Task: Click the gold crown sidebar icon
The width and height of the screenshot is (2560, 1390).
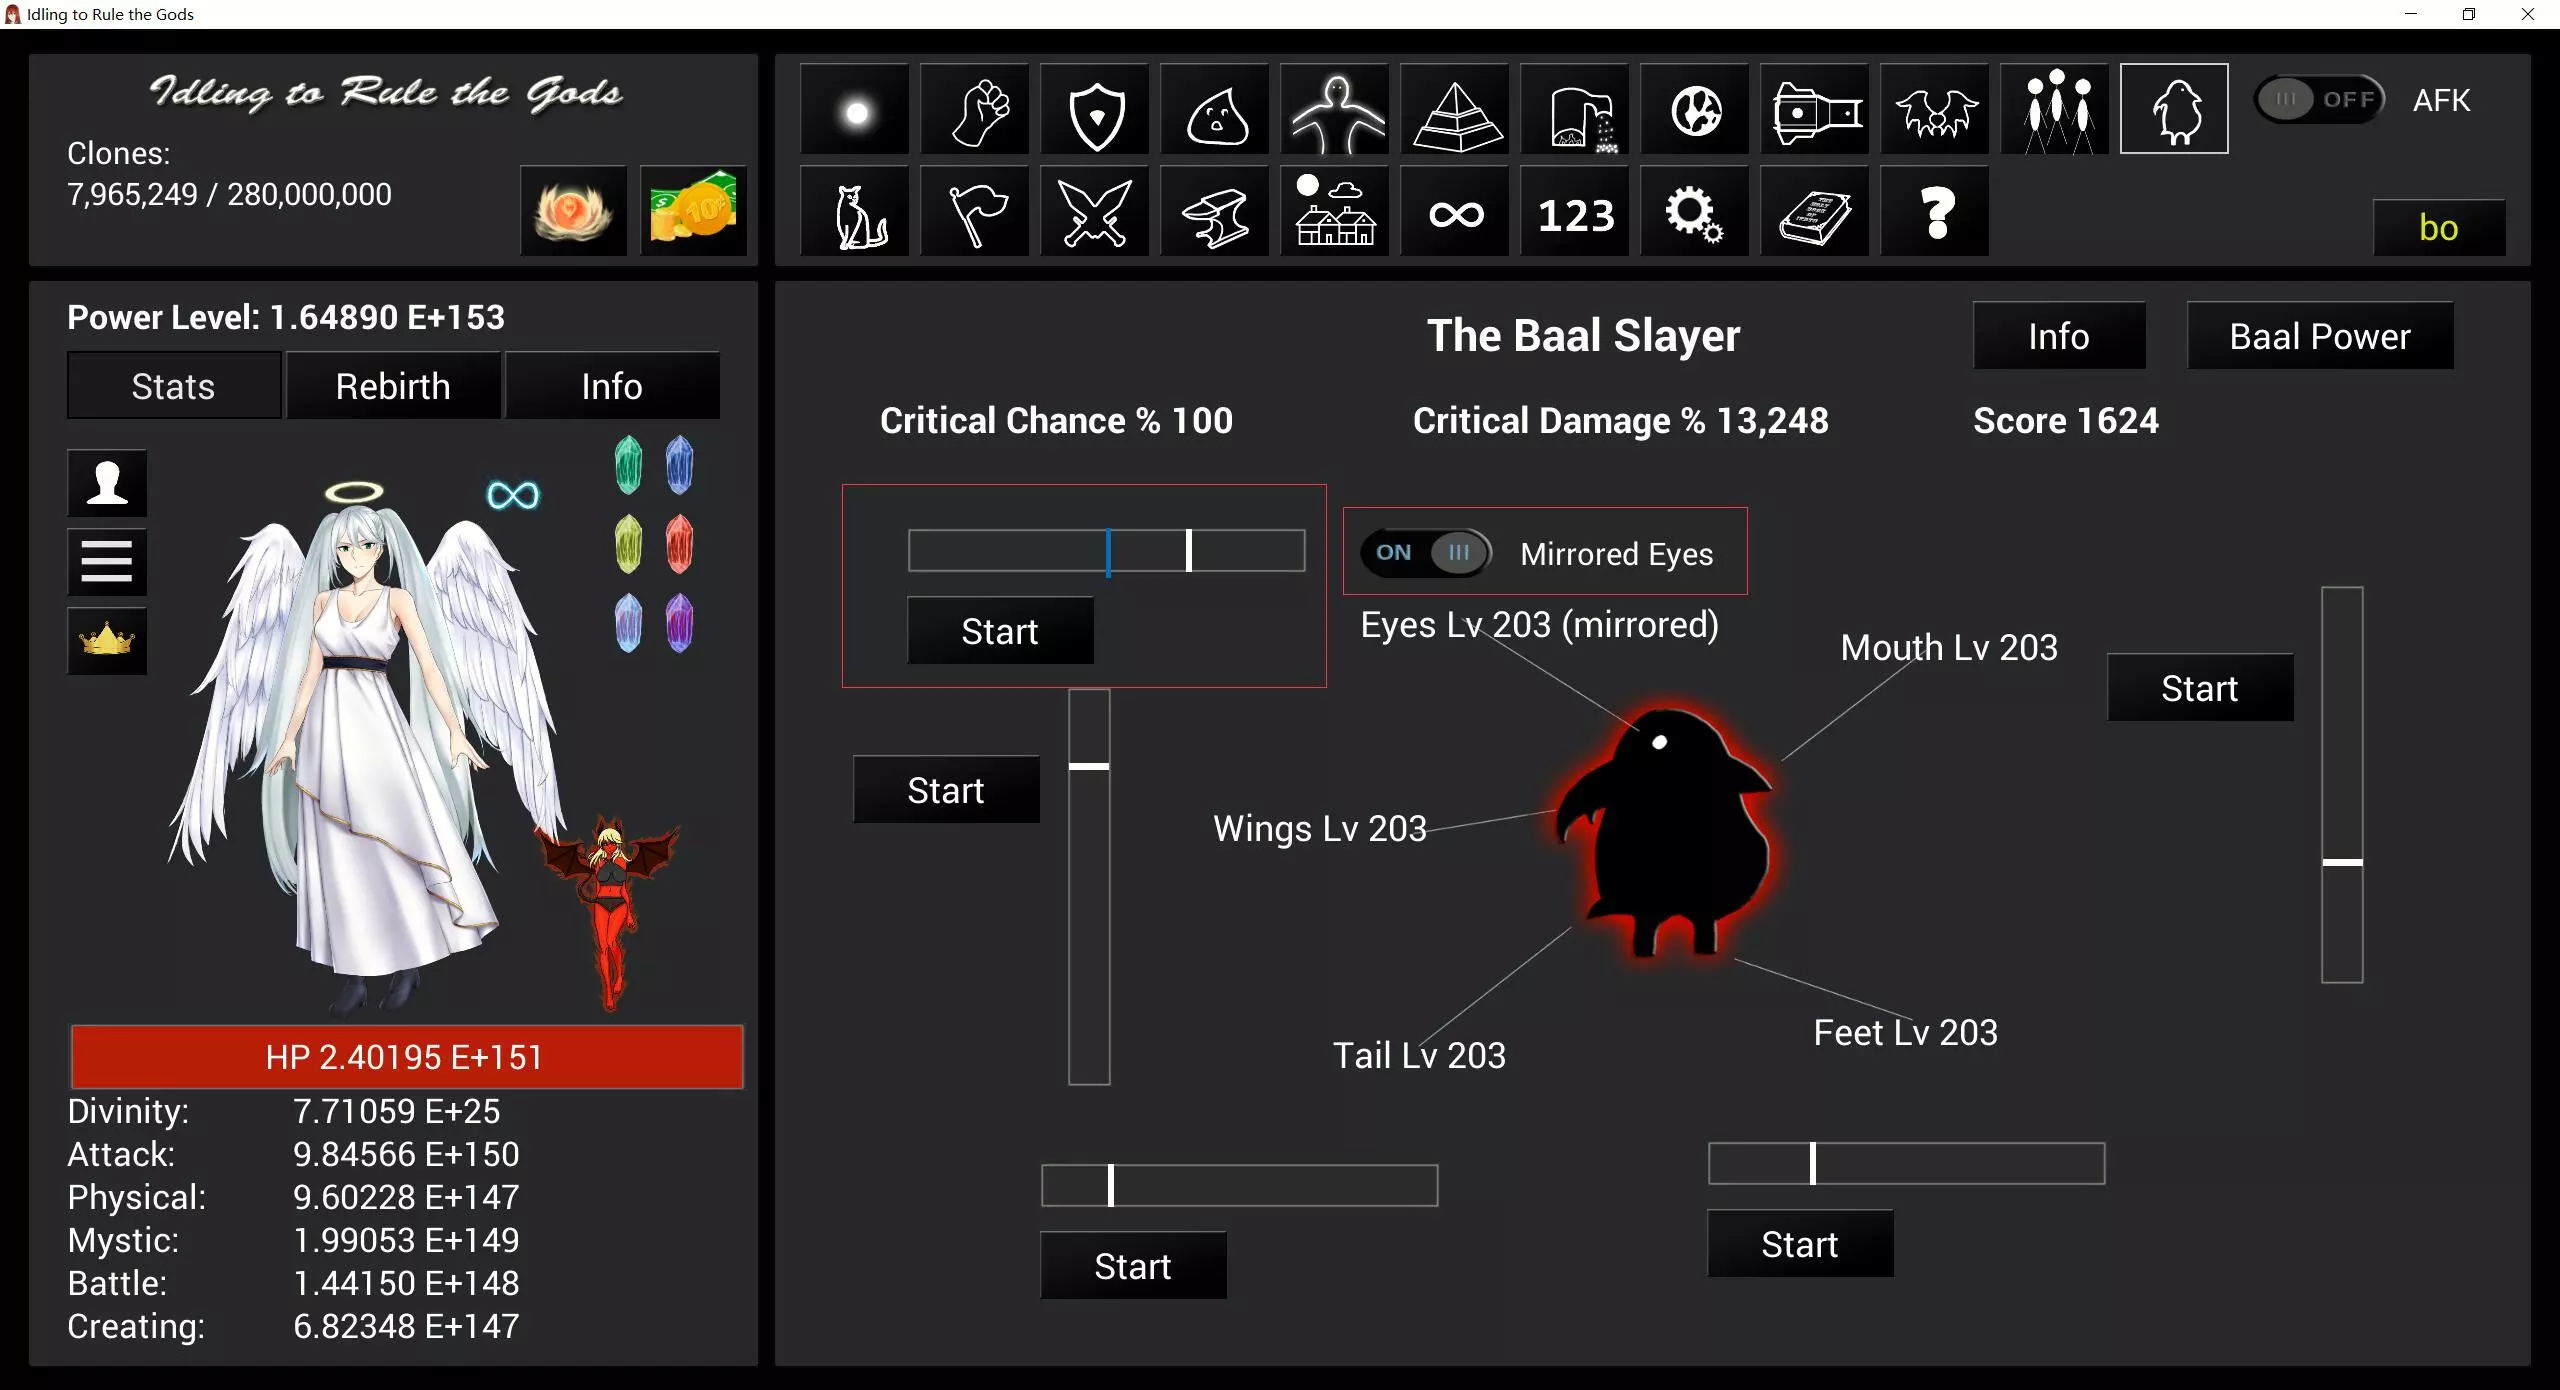Action: point(107,640)
